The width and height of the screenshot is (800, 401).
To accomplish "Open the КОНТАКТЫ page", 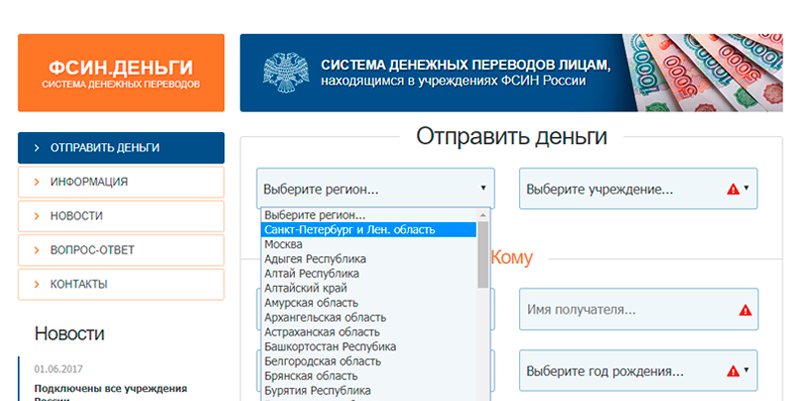I will coord(121,285).
